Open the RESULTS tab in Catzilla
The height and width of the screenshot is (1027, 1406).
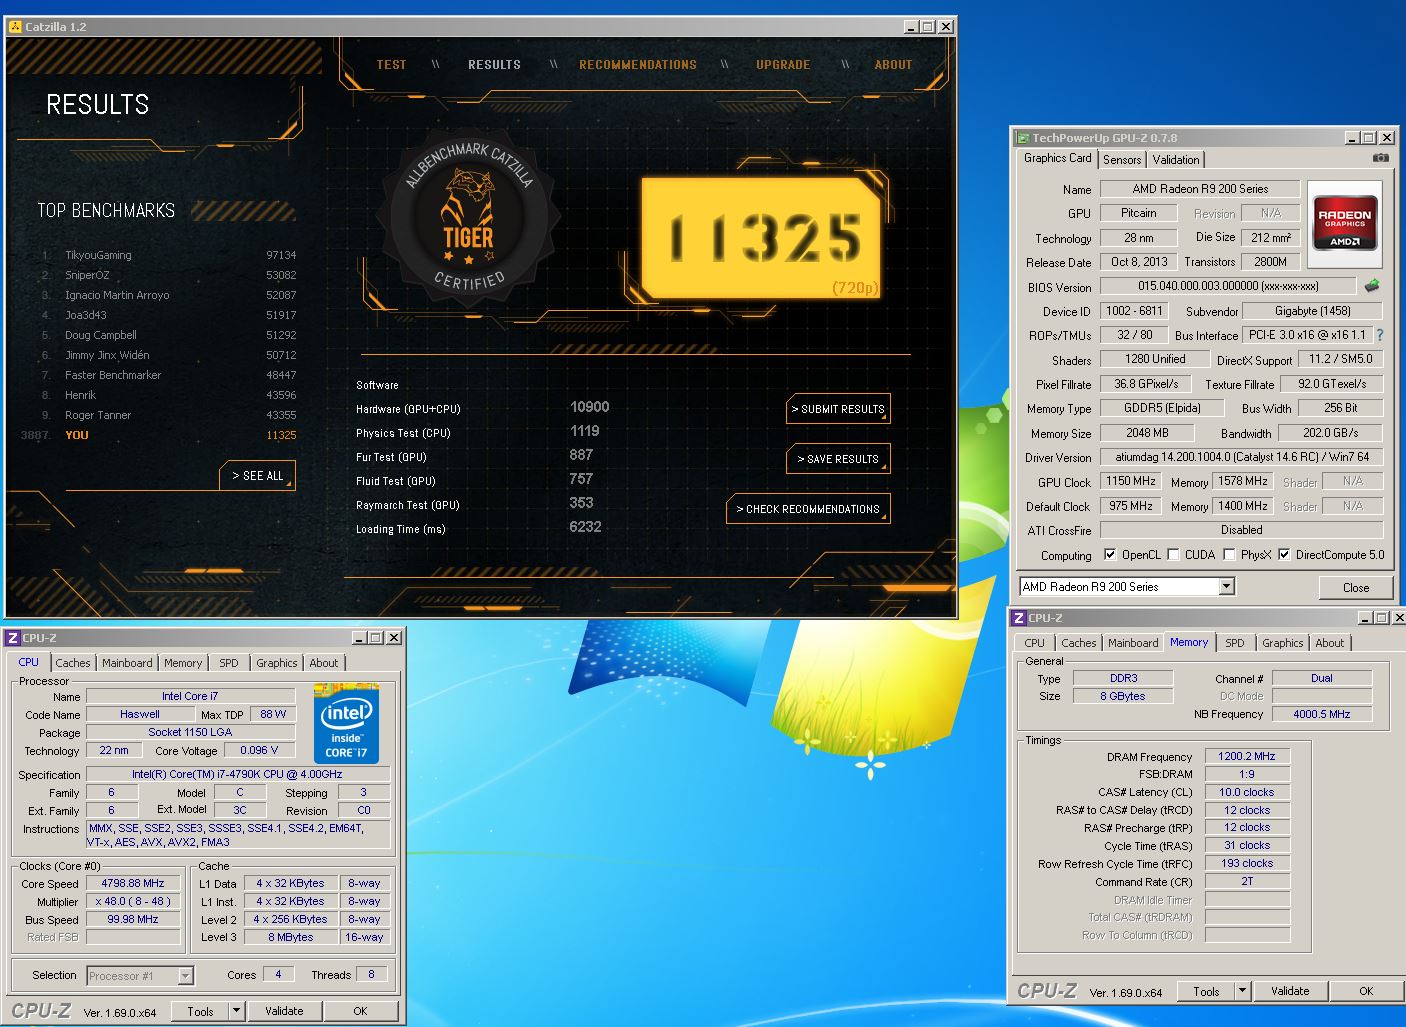[494, 65]
